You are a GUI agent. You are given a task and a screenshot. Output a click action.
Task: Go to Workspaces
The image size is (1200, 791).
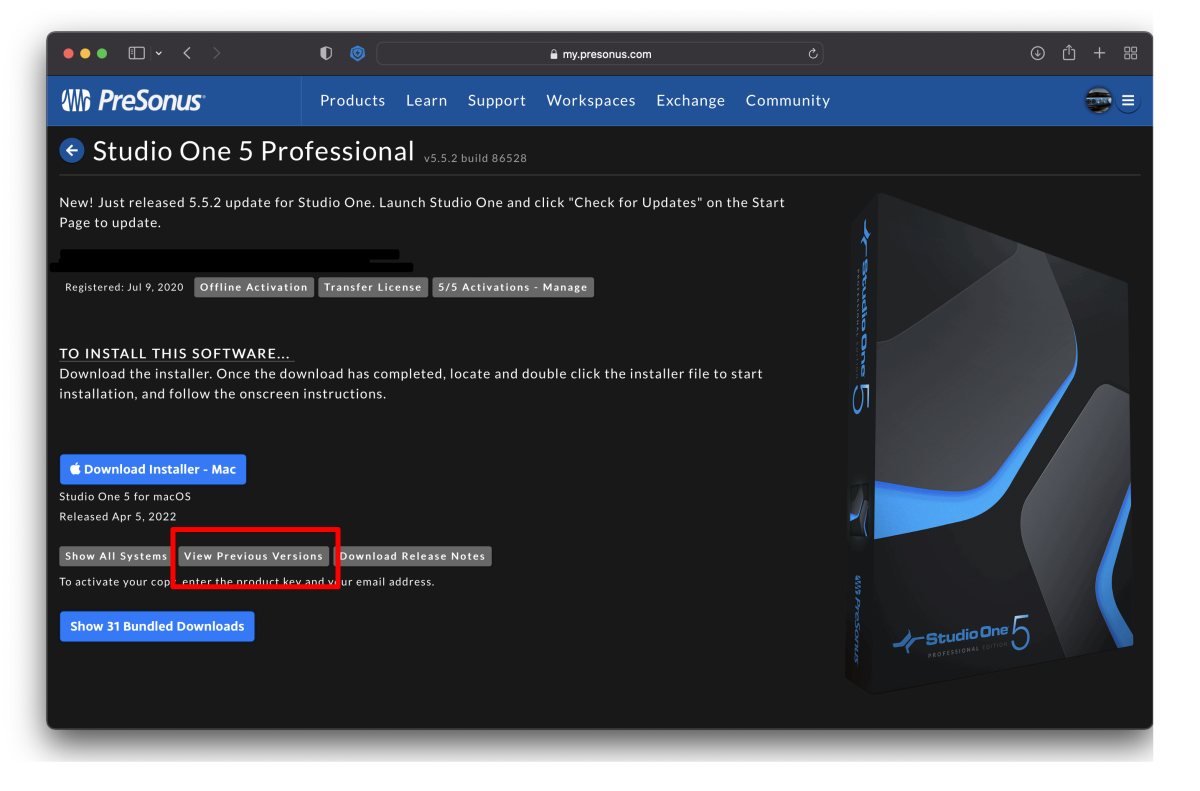[591, 100]
